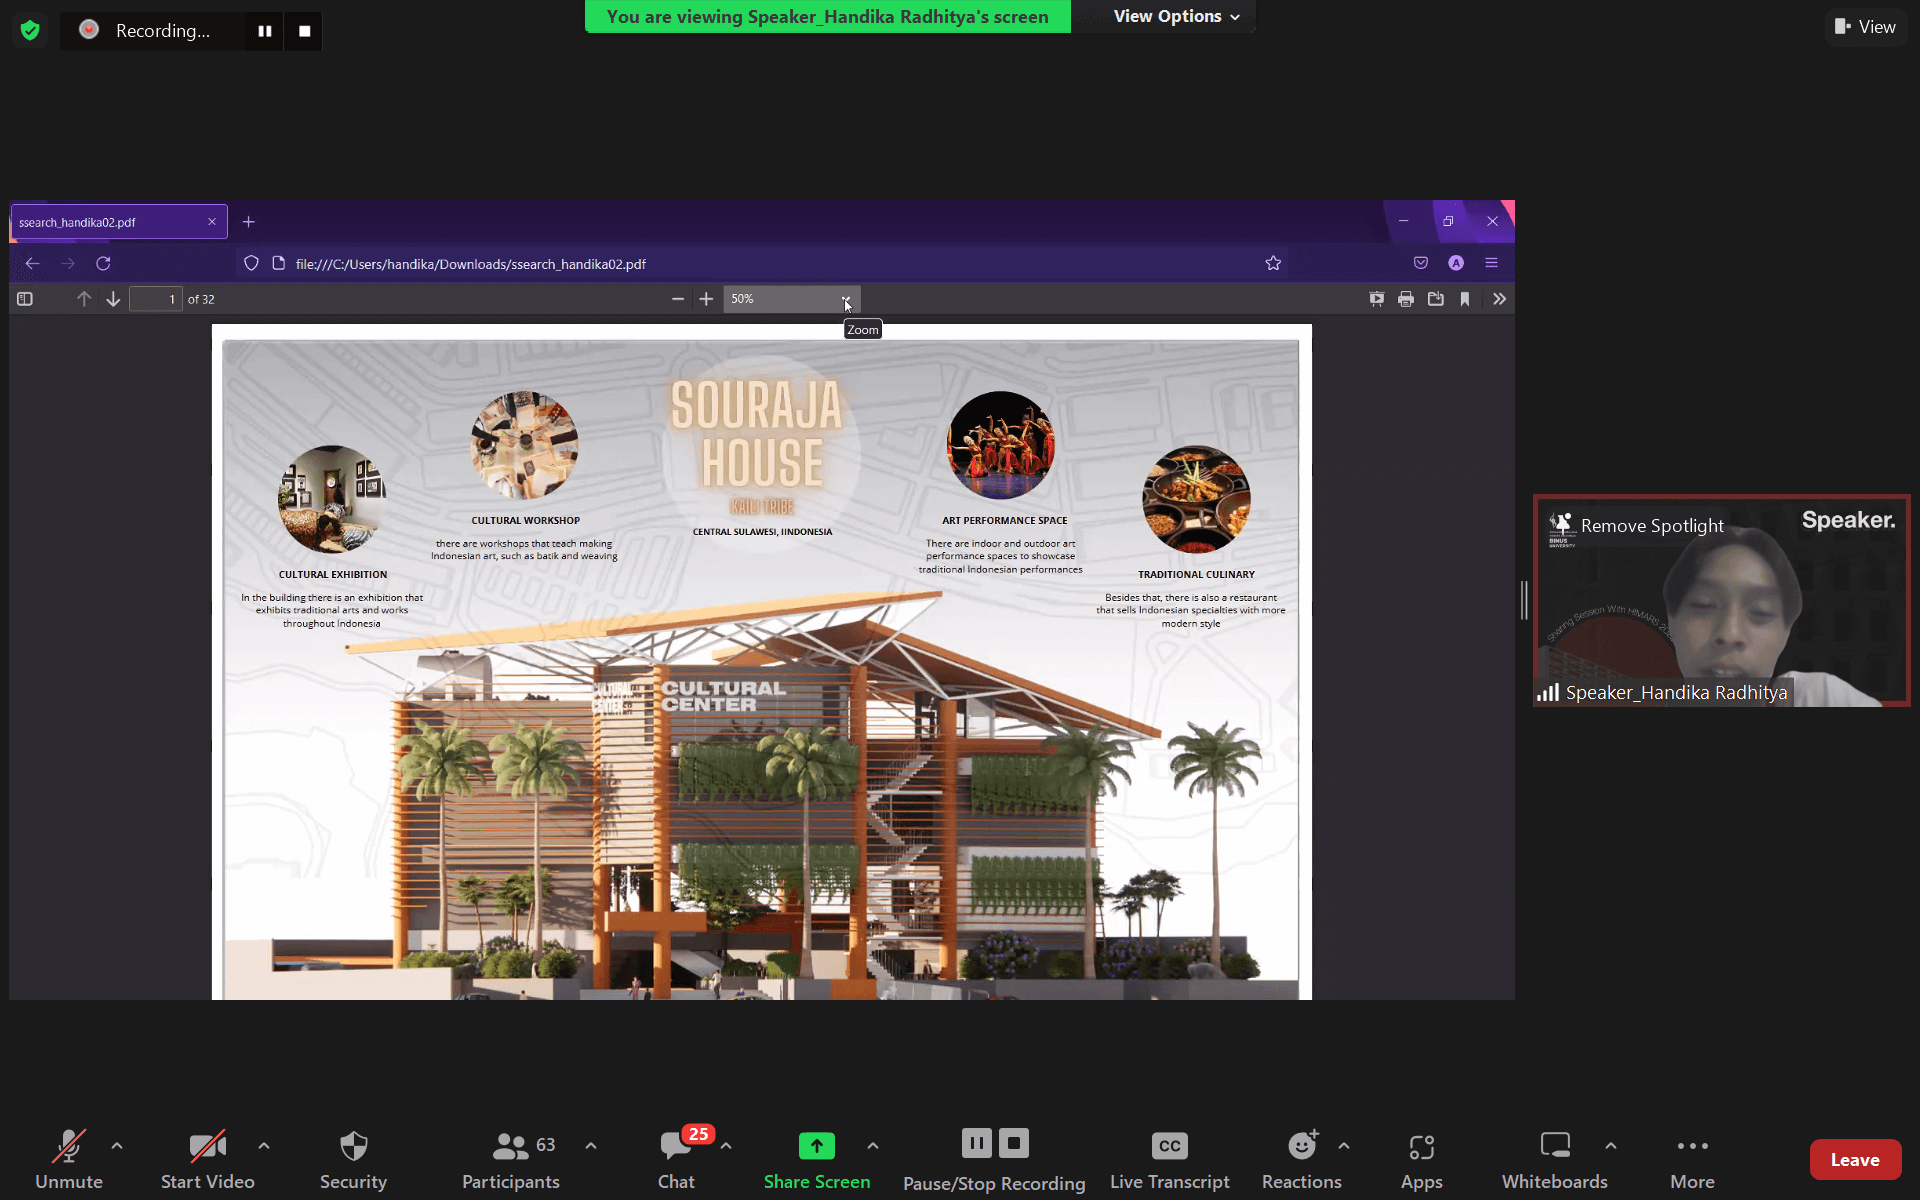1920x1200 pixels.
Task: Remove Spotlight from speaker video
Action: (1652, 526)
